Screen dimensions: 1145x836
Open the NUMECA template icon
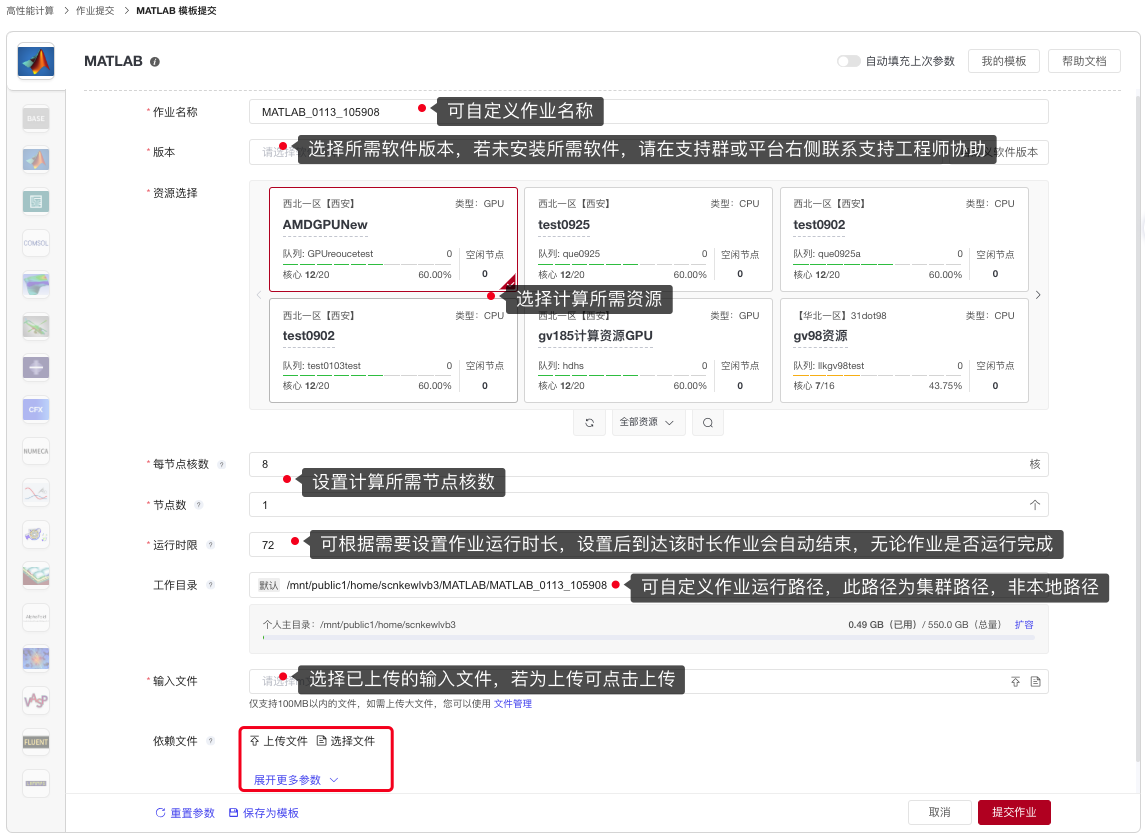coord(36,451)
